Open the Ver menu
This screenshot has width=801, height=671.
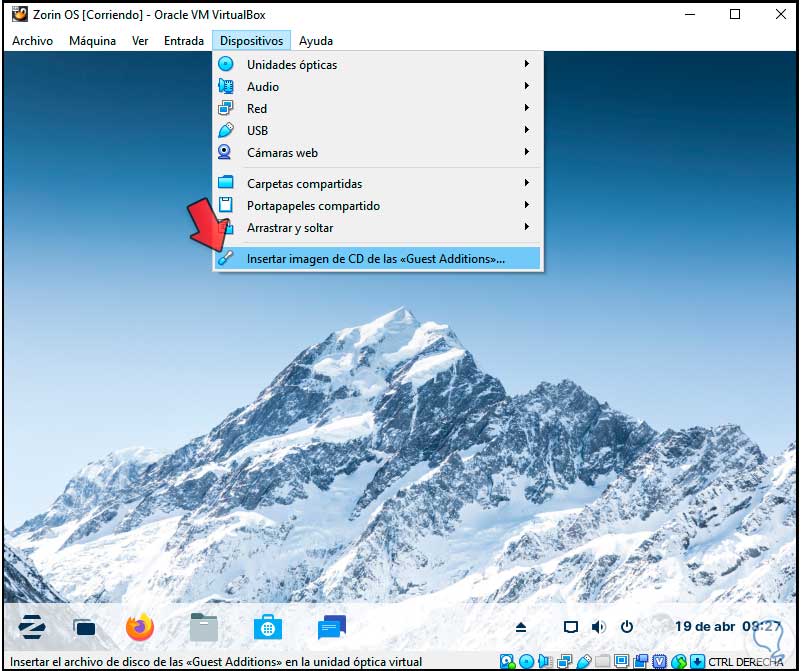tap(140, 41)
